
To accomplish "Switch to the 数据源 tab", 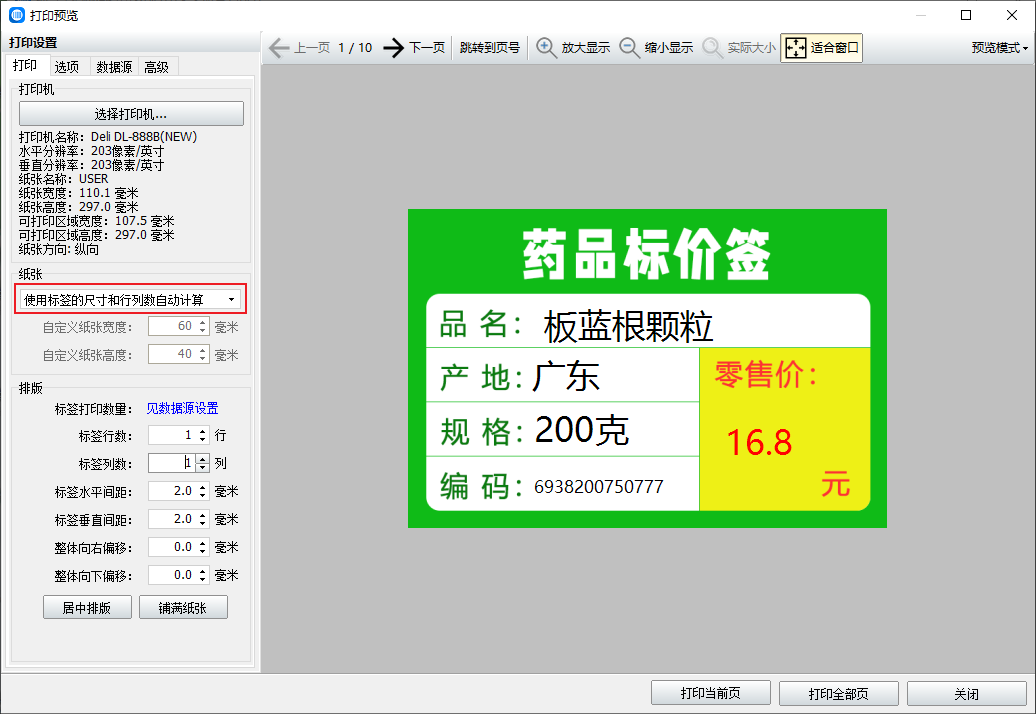I will [114, 67].
